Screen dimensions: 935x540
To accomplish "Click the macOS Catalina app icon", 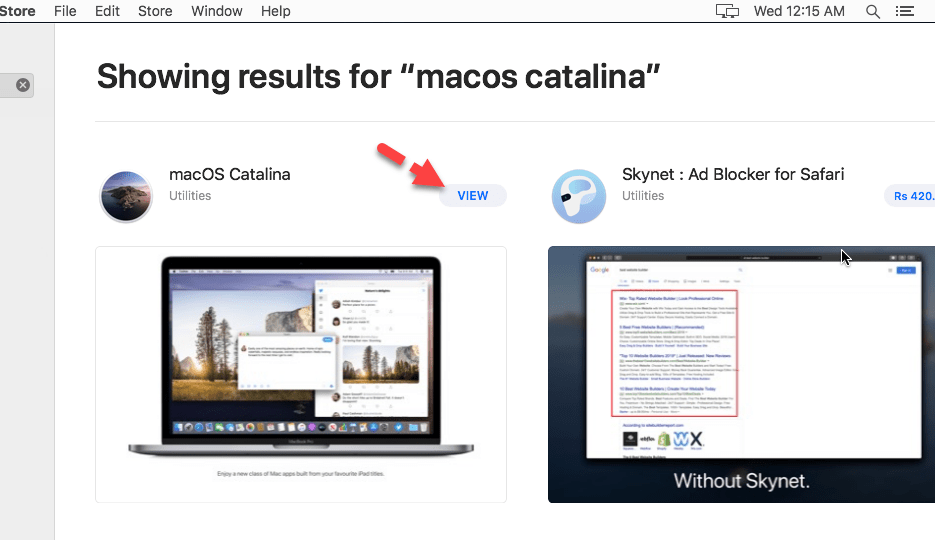I will (x=126, y=196).
